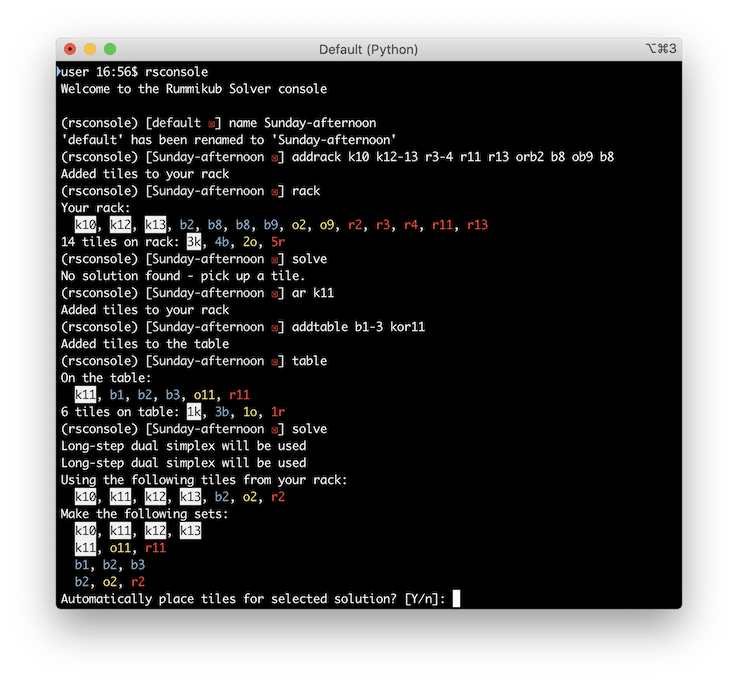
Task: Click the blue 'b9' tile in the rack list
Action: (271, 225)
